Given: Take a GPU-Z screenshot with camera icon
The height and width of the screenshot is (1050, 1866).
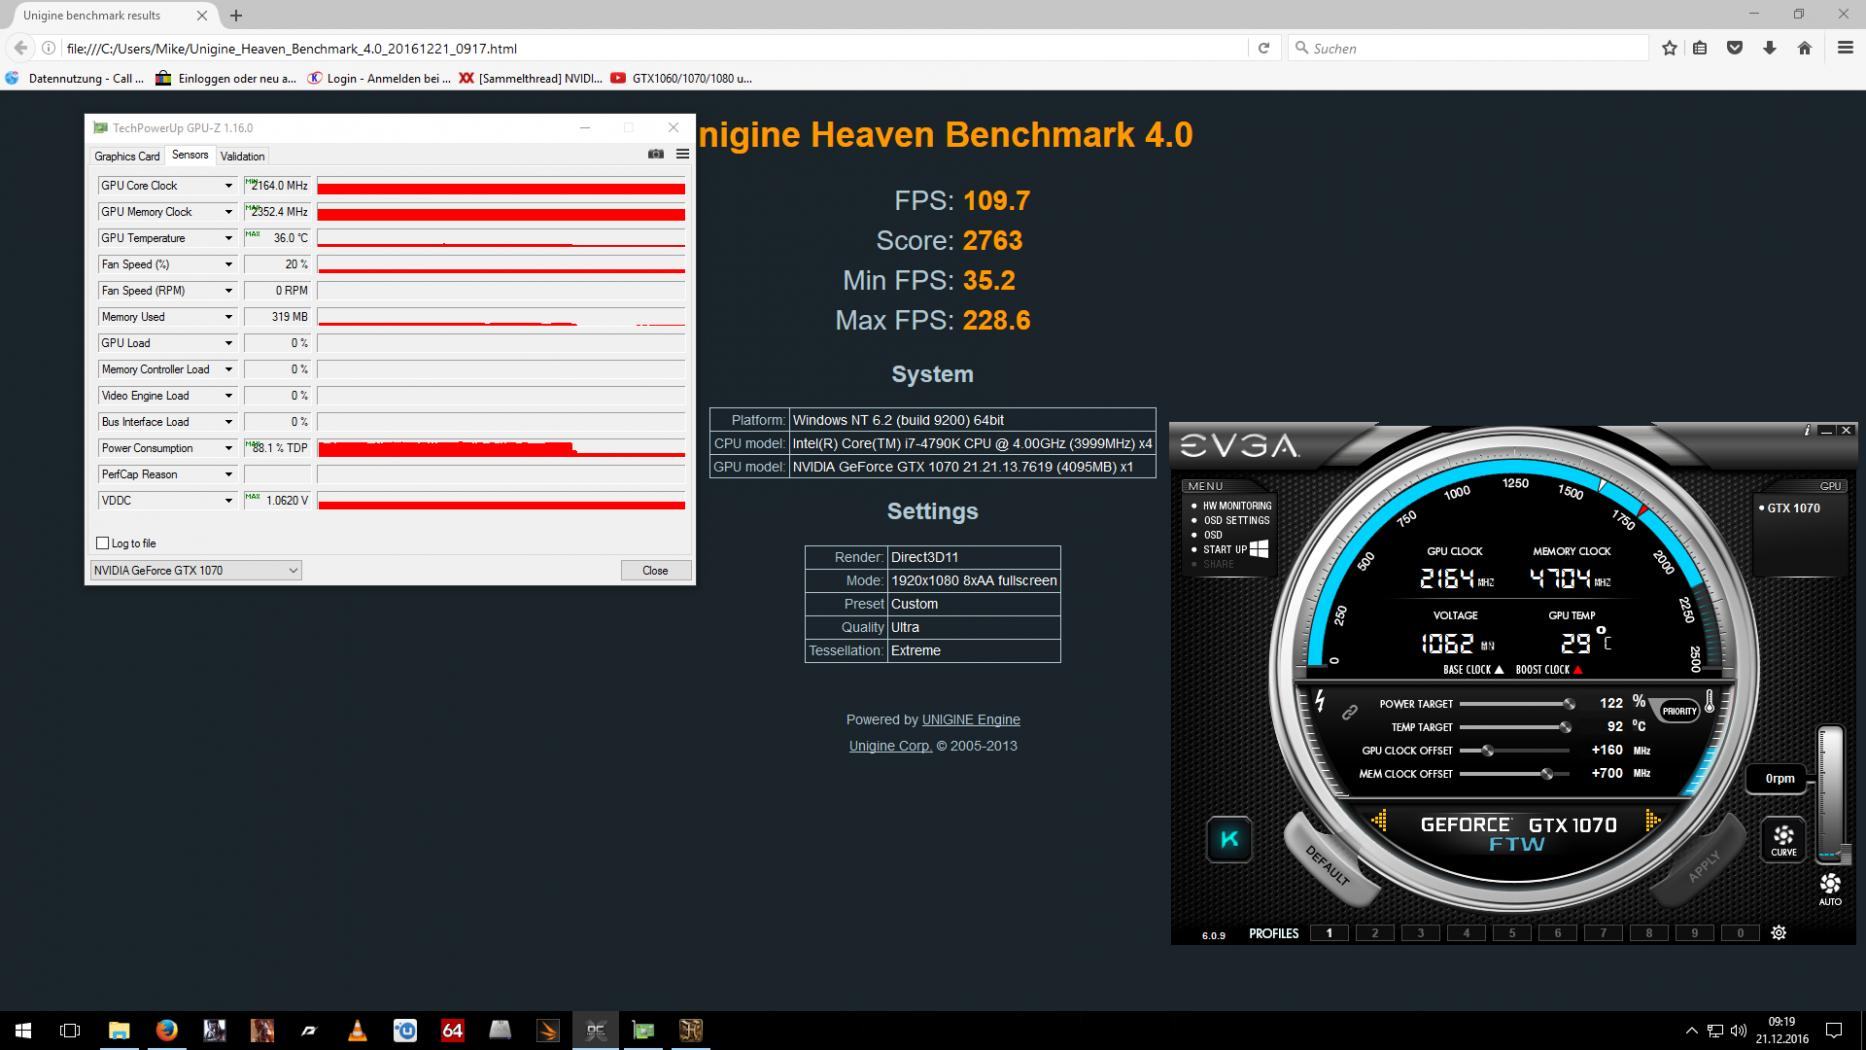Looking at the screenshot, I should coord(656,154).
